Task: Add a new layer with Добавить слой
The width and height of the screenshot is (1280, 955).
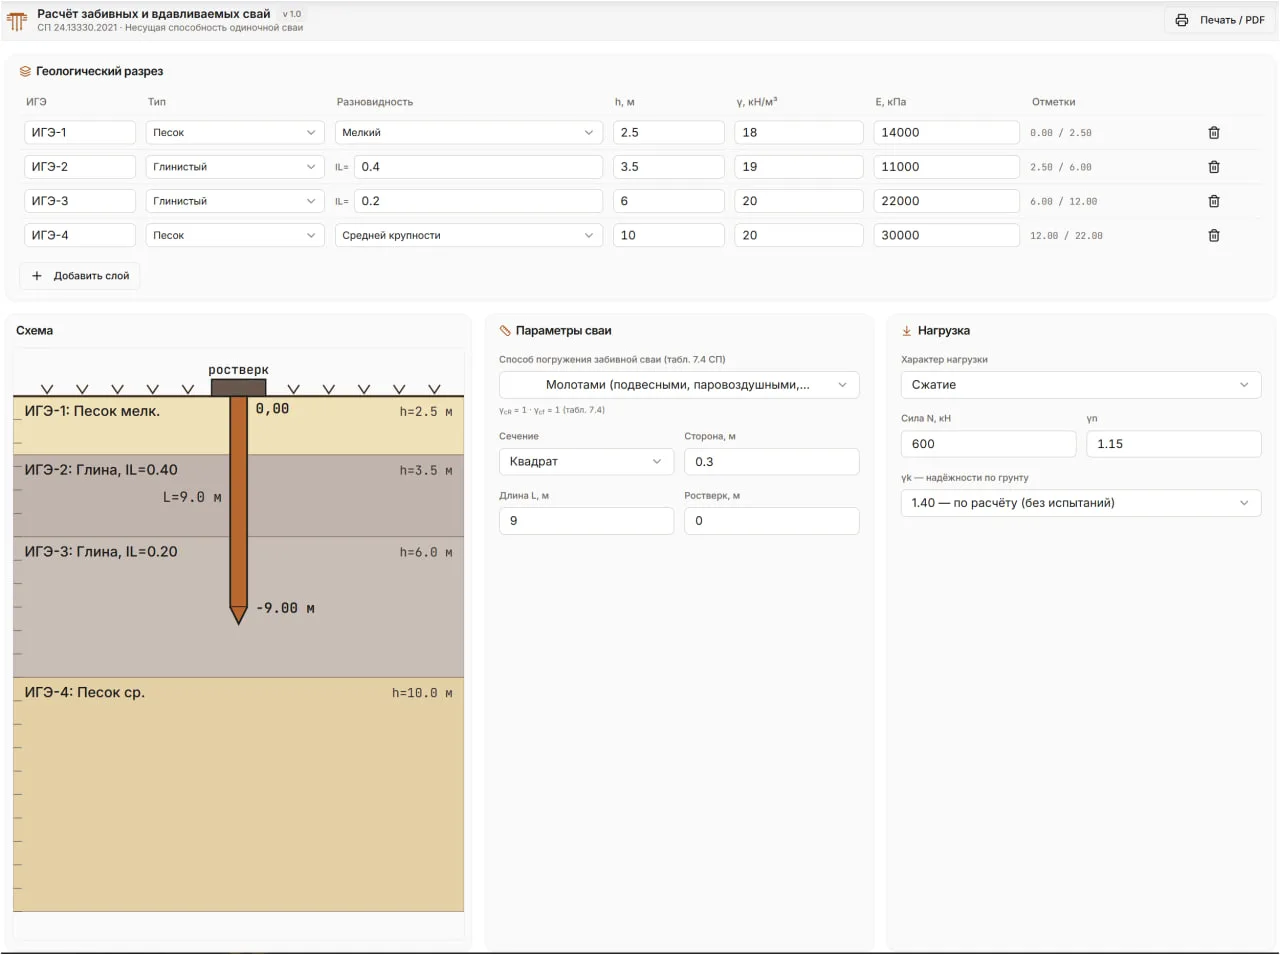Action: [x=80, y=276]
